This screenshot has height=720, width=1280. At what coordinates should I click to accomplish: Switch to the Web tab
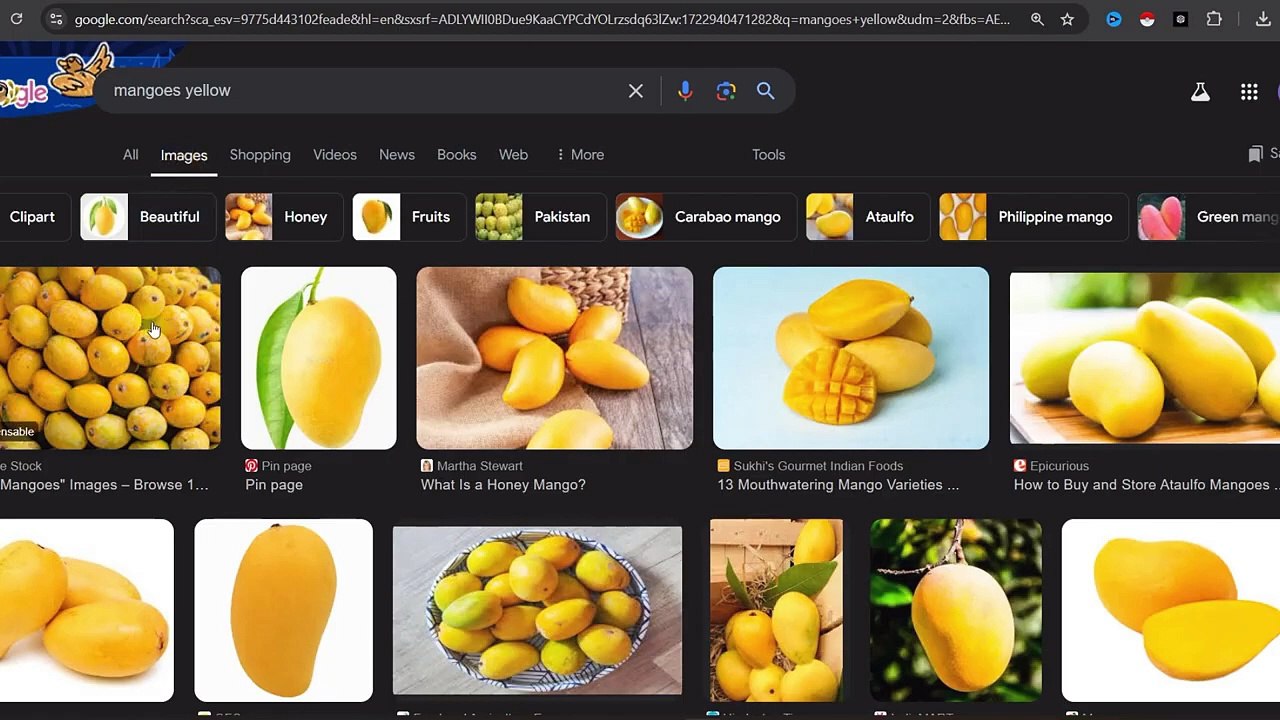click(513, 155)
